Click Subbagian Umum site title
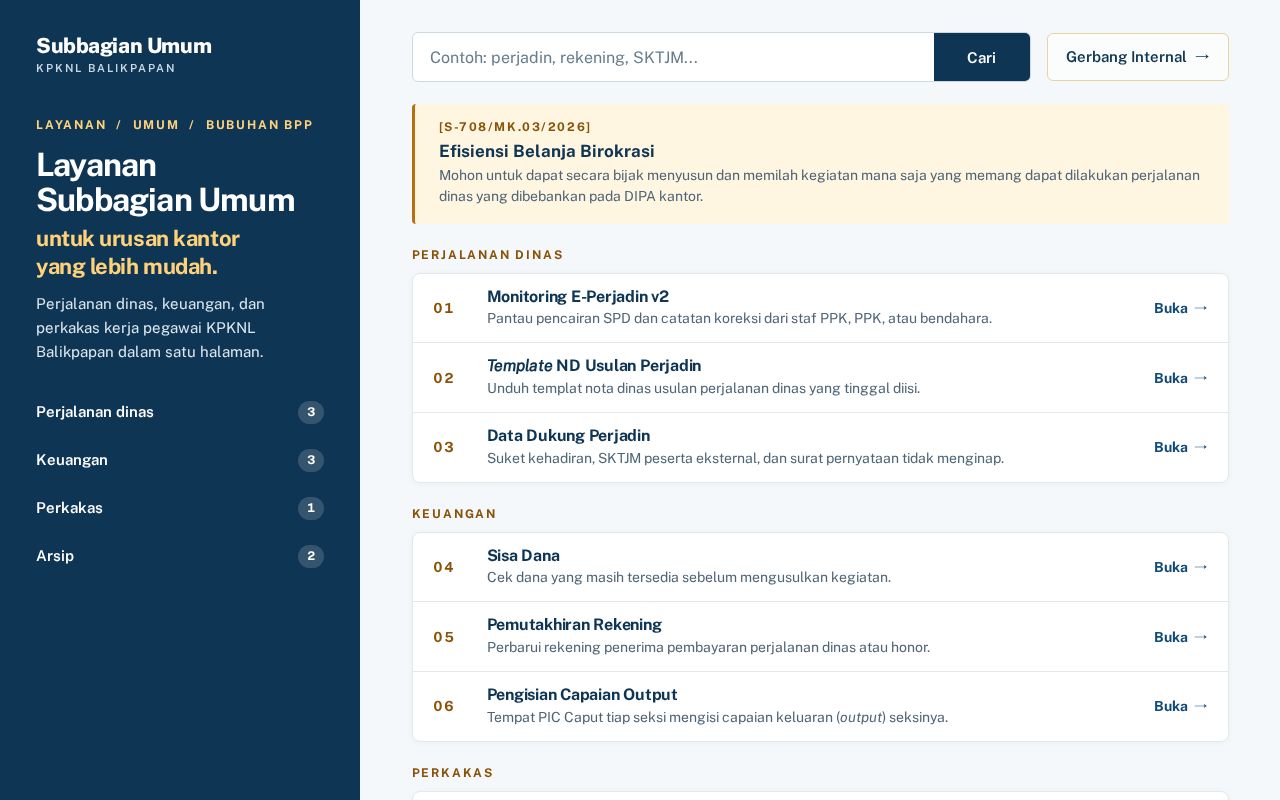 (x=124, y=46)
